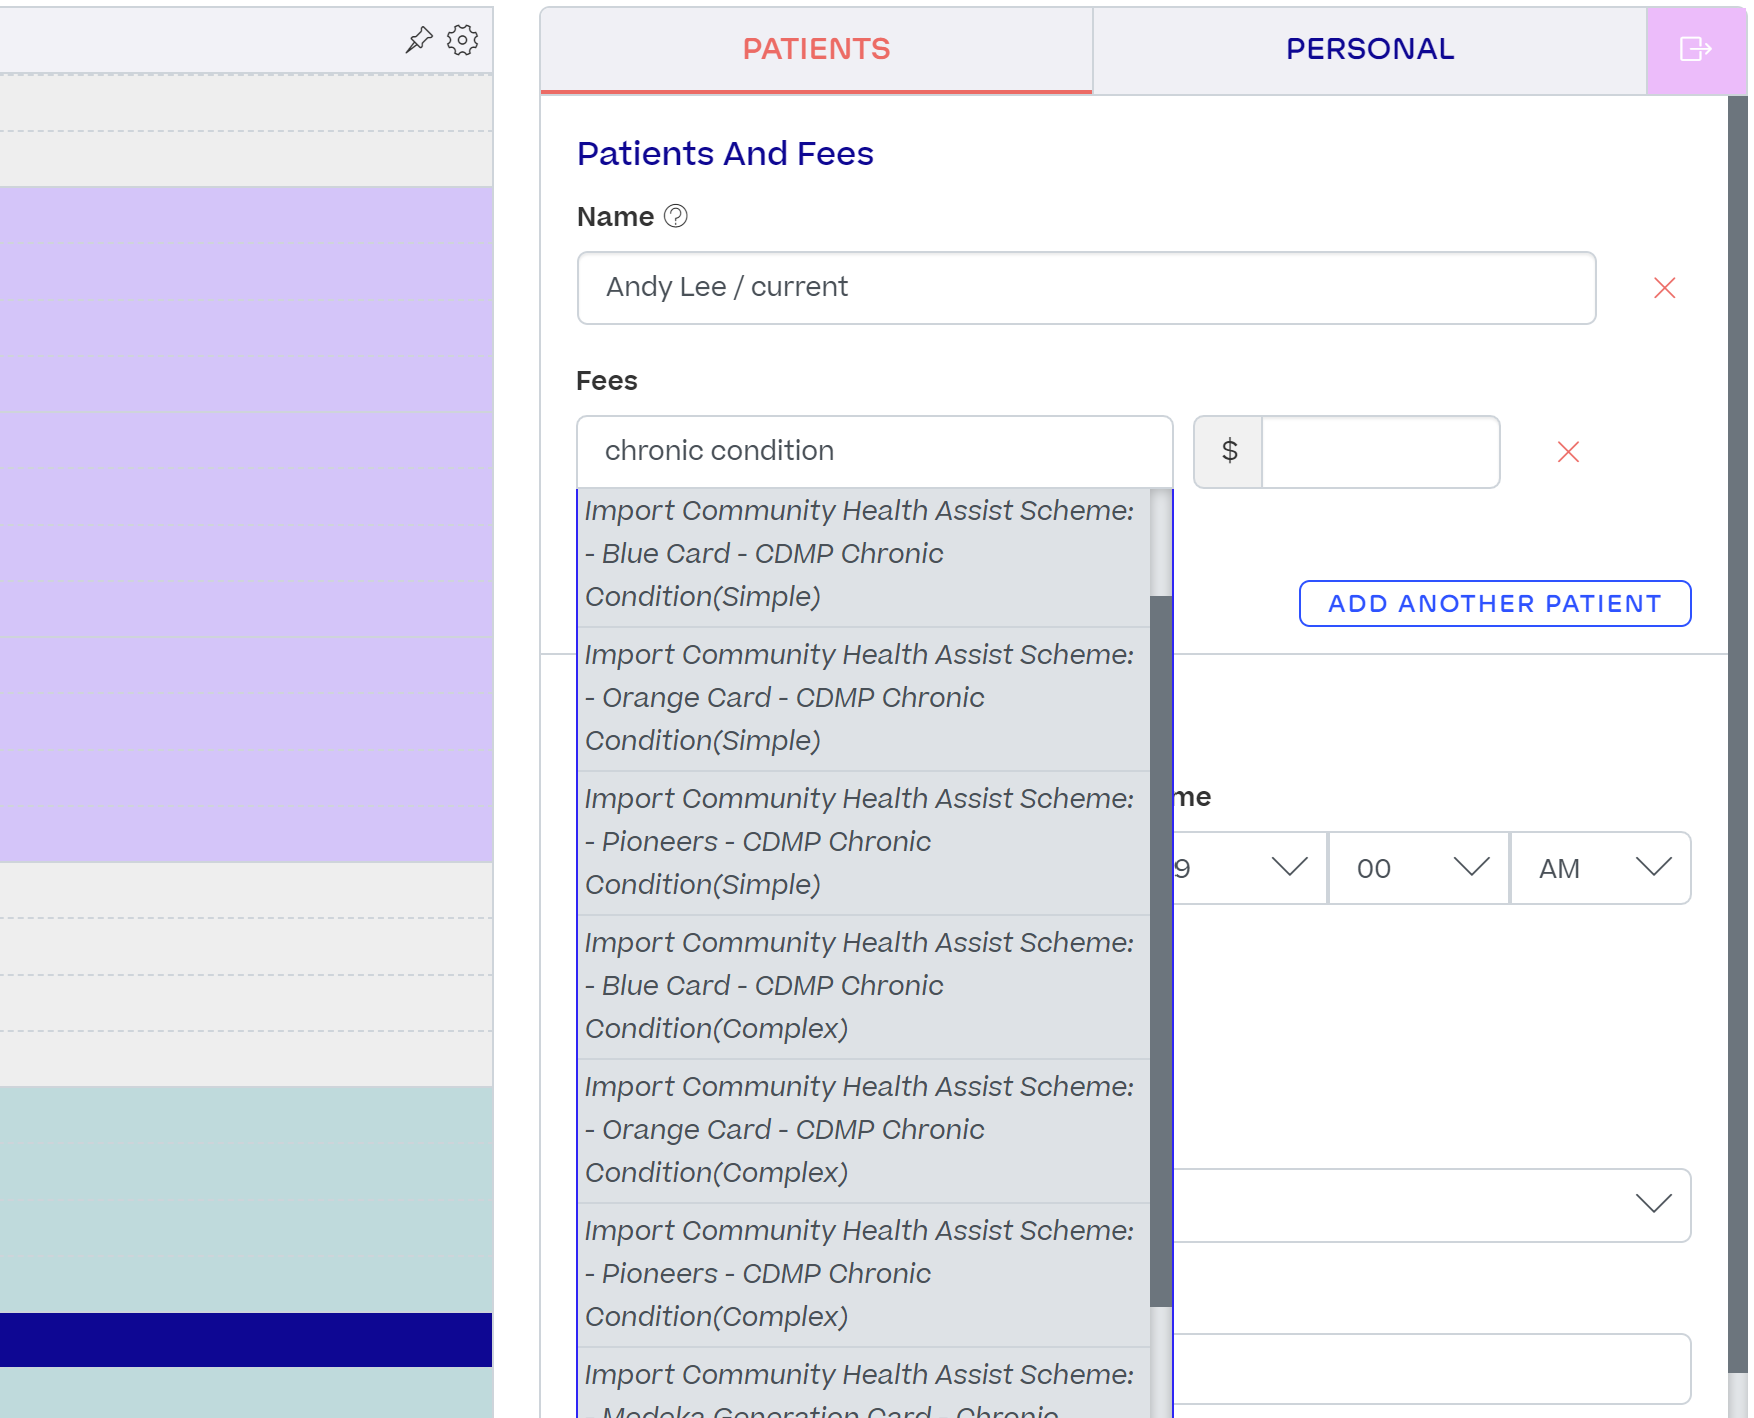Open calendar settings gear icon

(462, 40)
